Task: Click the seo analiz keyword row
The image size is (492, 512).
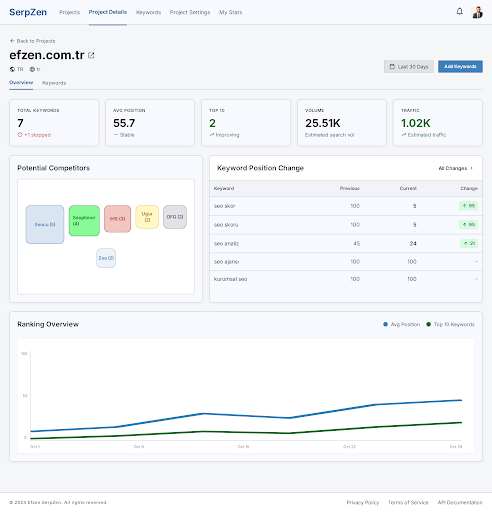Action: (x=346, y=243)
